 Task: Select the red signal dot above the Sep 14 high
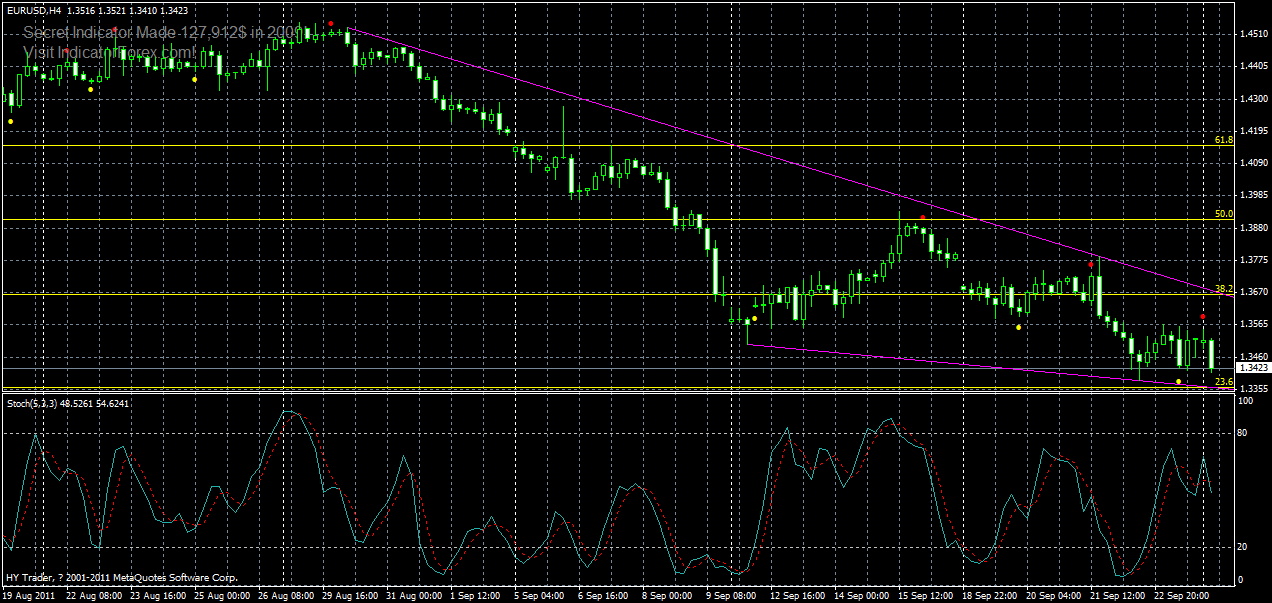click(923, 217)
